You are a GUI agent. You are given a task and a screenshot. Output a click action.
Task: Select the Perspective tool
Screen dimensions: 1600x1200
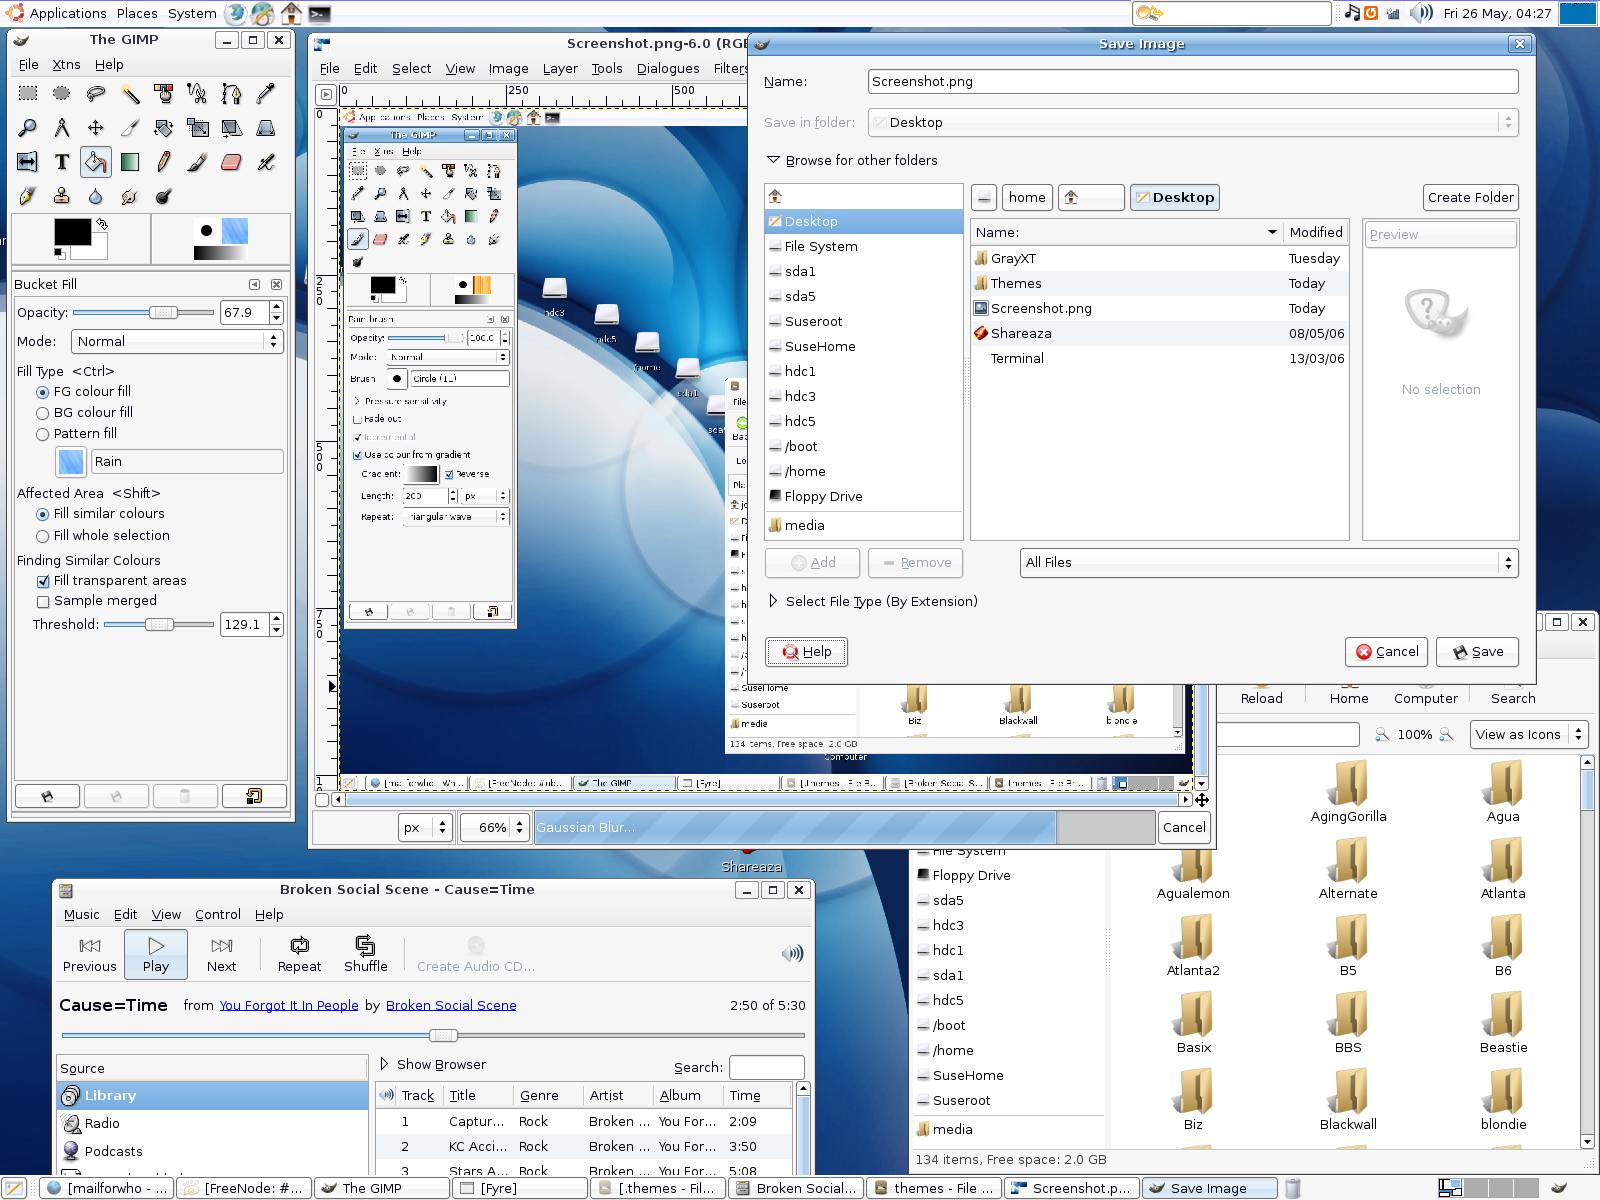click(266, 128)
